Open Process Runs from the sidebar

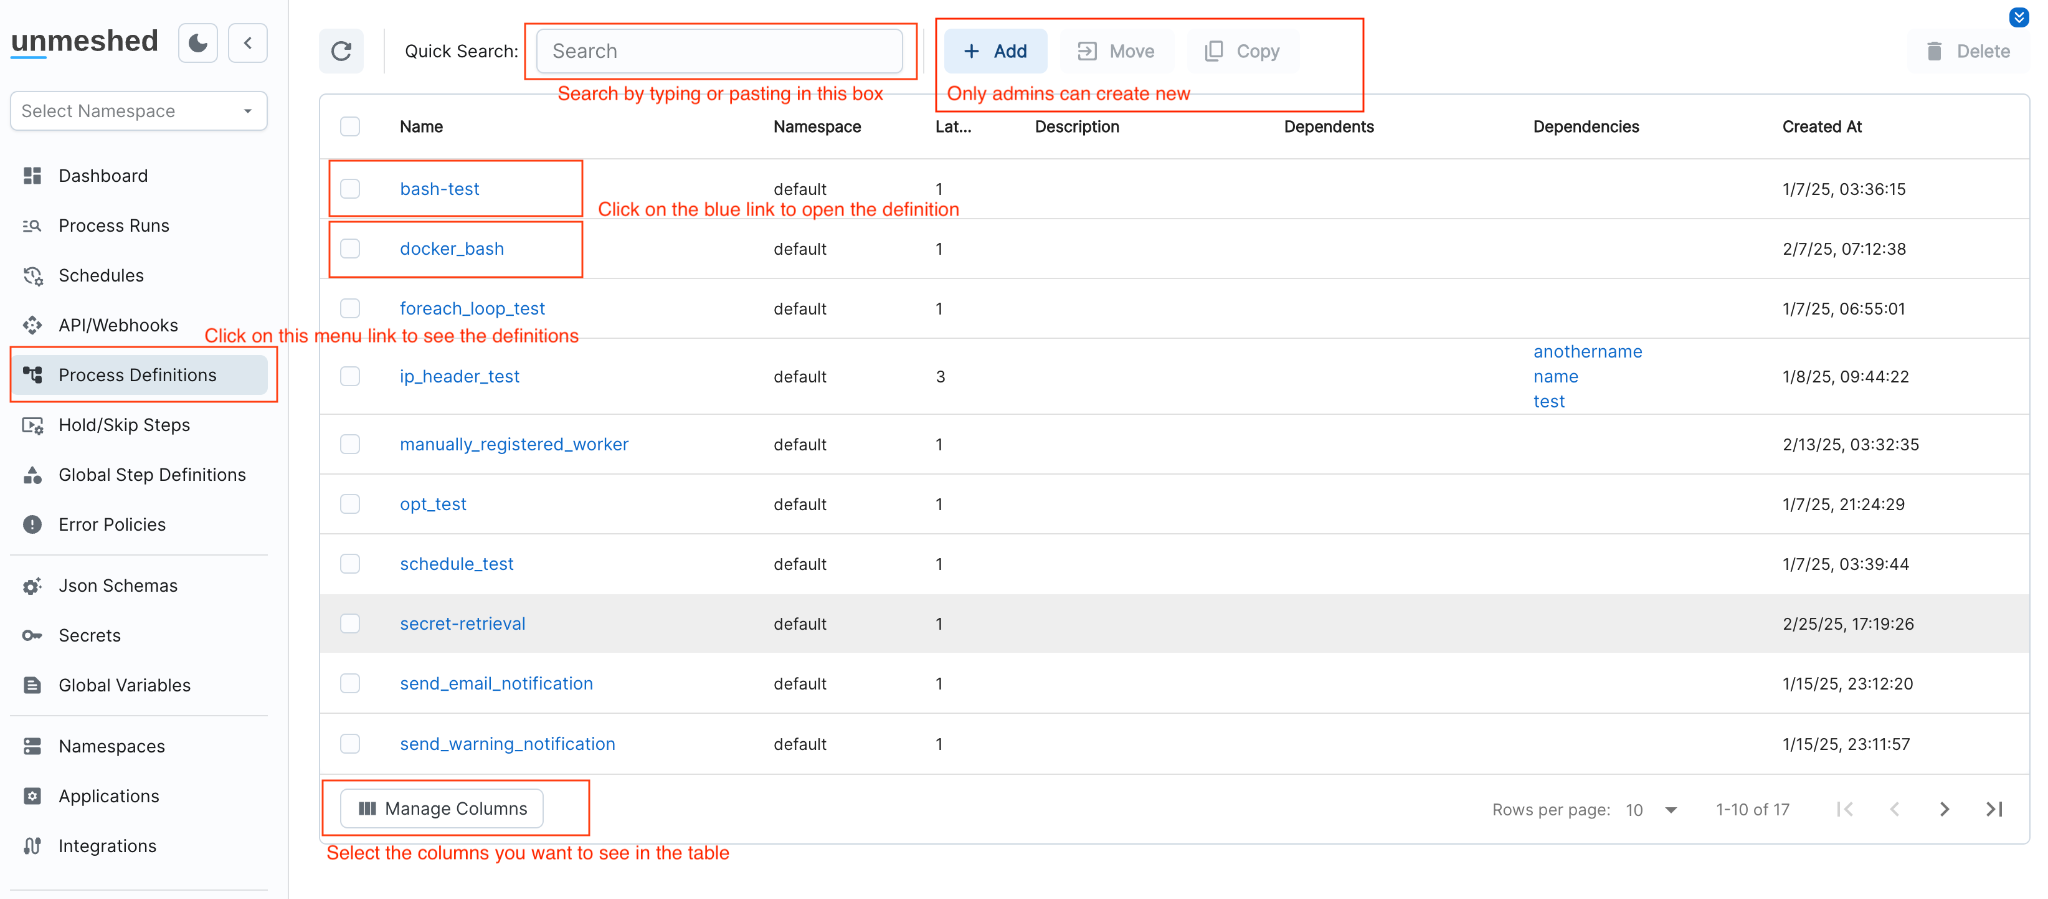click(114, 226)
